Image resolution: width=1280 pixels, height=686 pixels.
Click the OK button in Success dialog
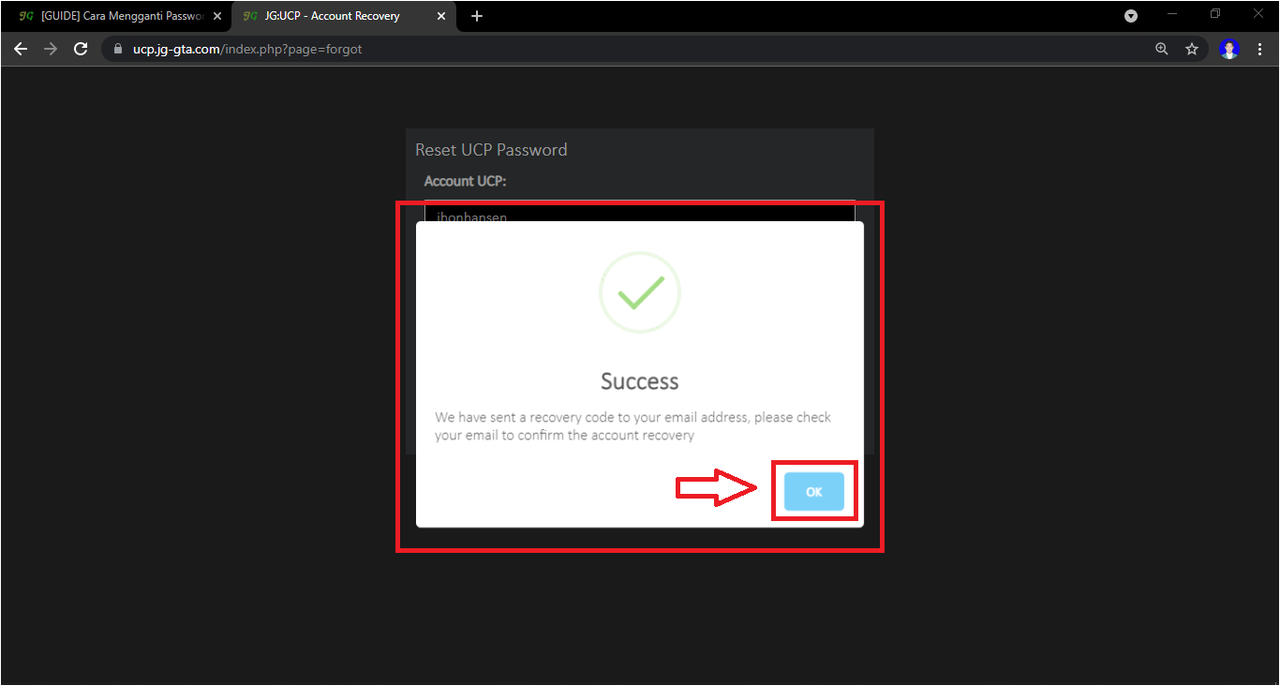(x=814, y=491)
